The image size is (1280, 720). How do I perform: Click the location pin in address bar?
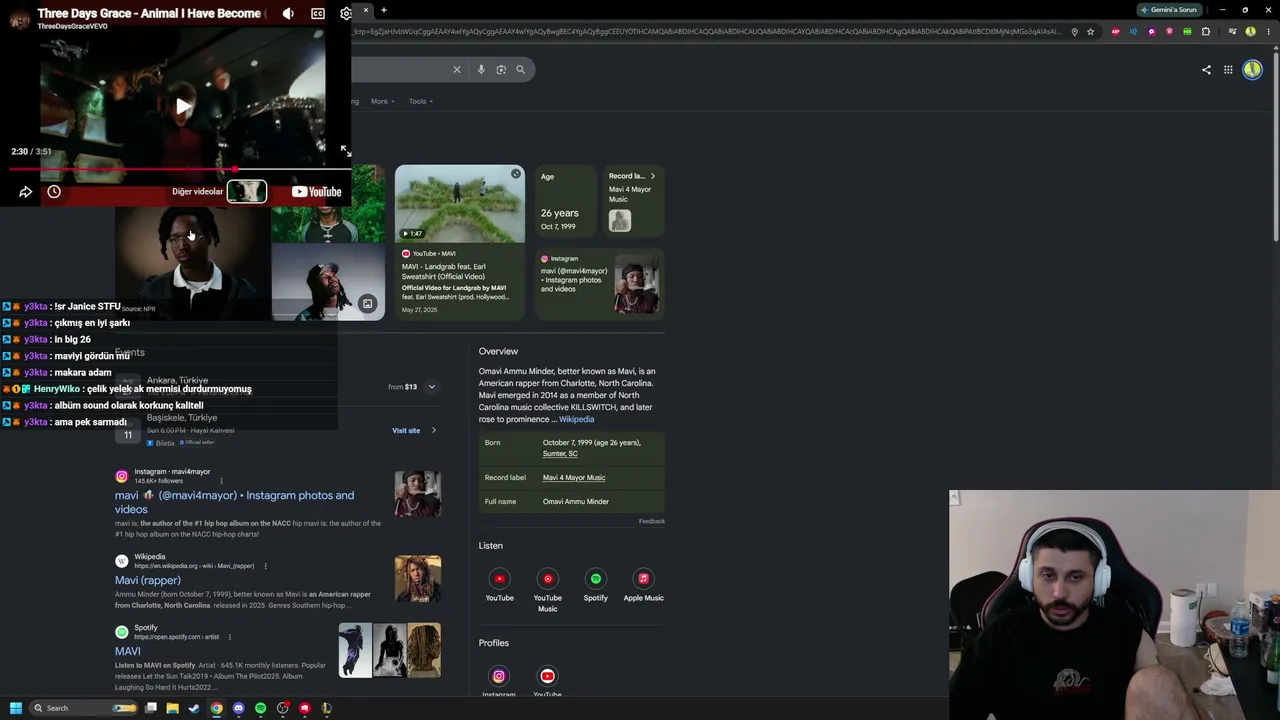pyautogui.click(x=1074, y=31)
